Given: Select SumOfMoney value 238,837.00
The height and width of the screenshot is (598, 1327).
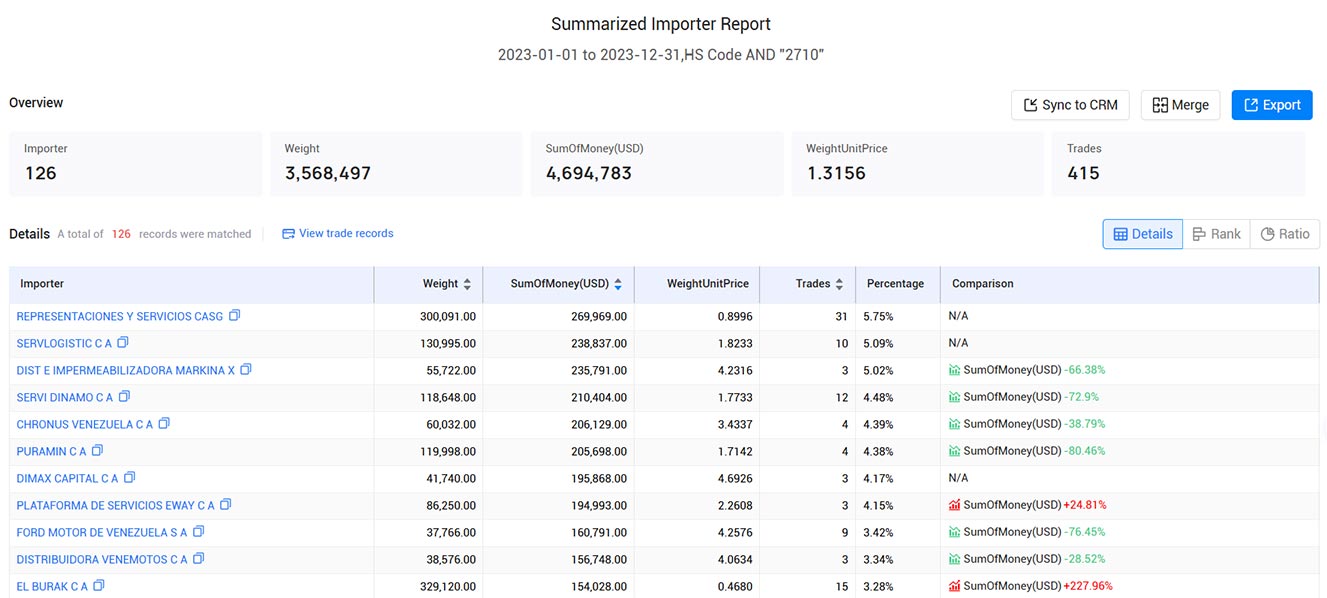Looking at the screenshot, I should (x=599, y=343).
